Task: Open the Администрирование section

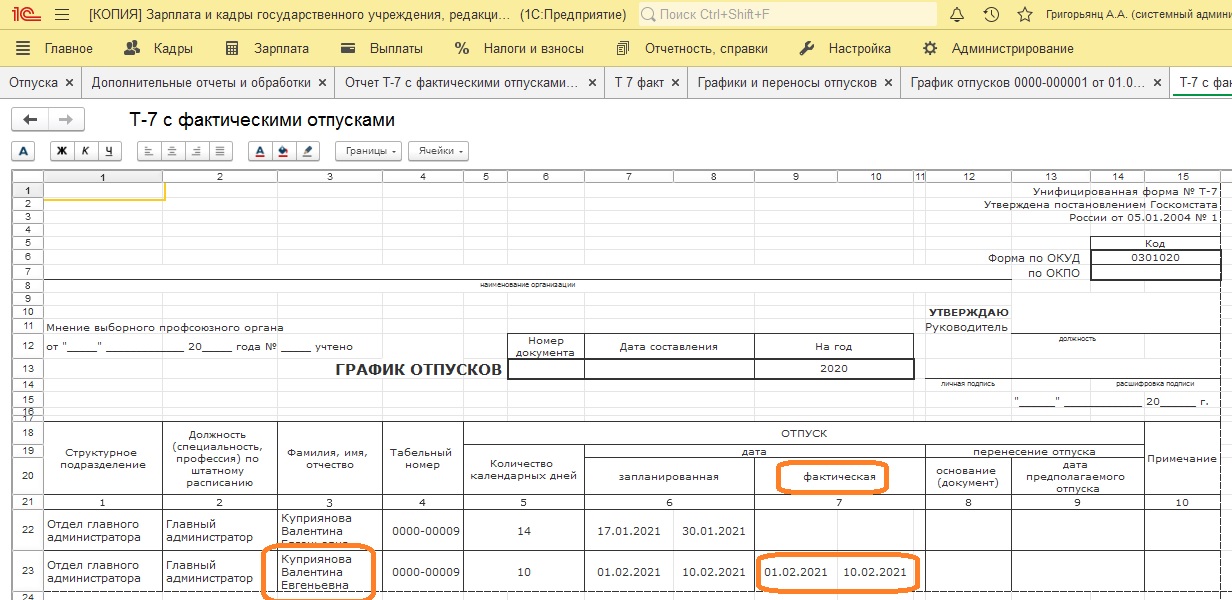Action: pyautogui.click(x=998, y=48)
